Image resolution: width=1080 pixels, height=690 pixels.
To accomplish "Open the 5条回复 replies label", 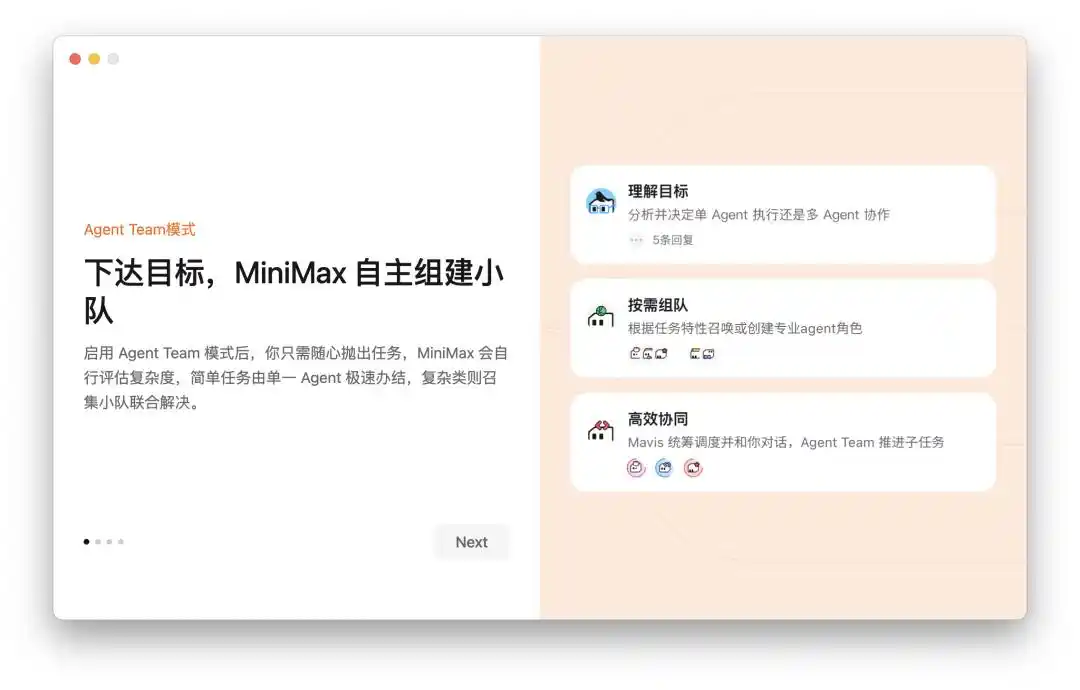I will tap(673, 240).
